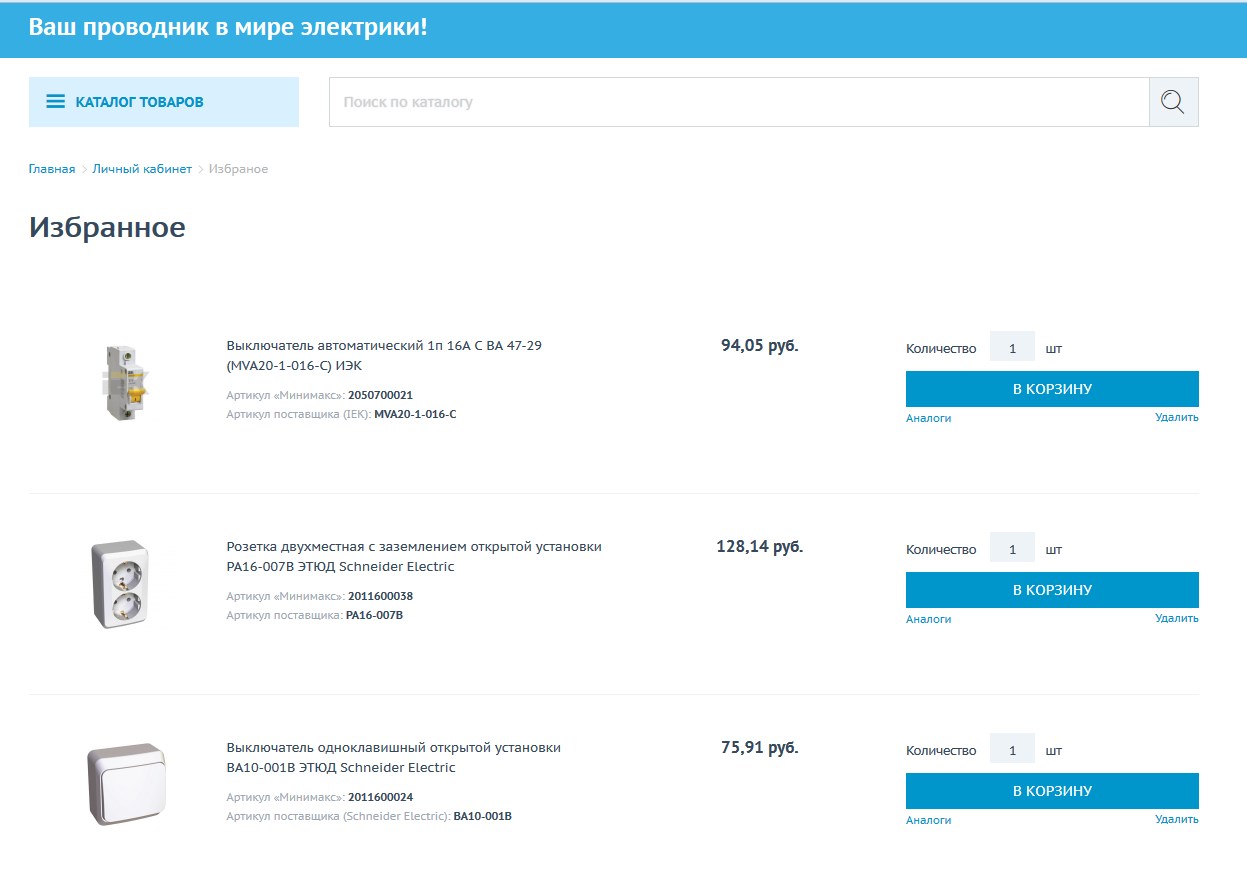Click the Избраное breadcrumb item
Screen dimensions: 1247x881
(x=238, y=169)
